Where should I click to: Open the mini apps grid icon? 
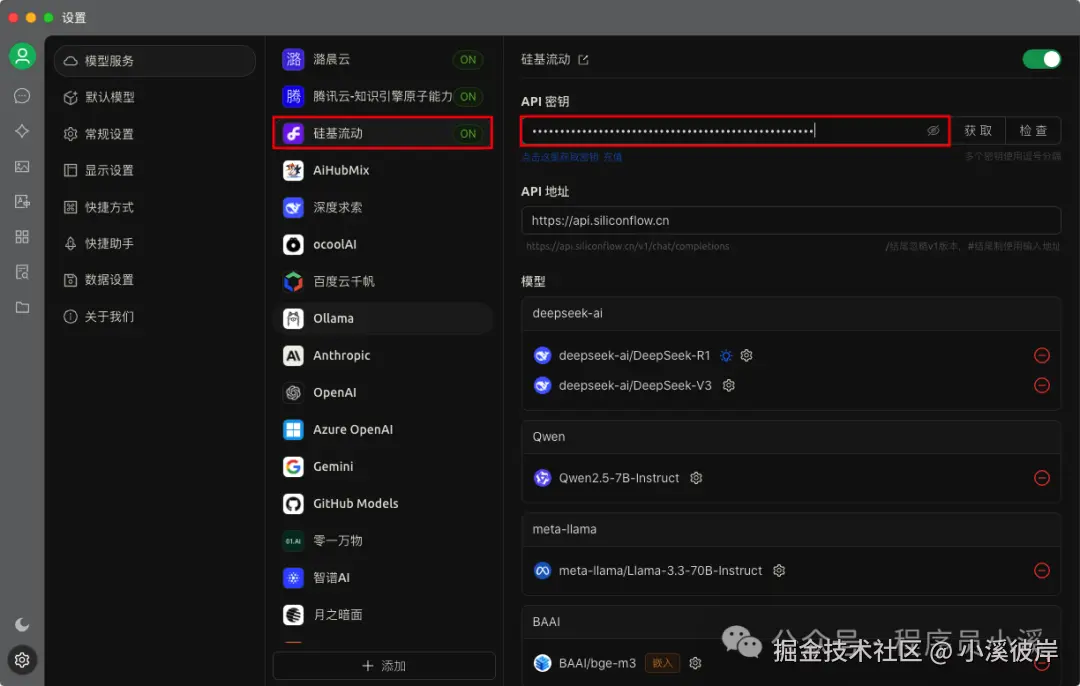coord(22,237)
